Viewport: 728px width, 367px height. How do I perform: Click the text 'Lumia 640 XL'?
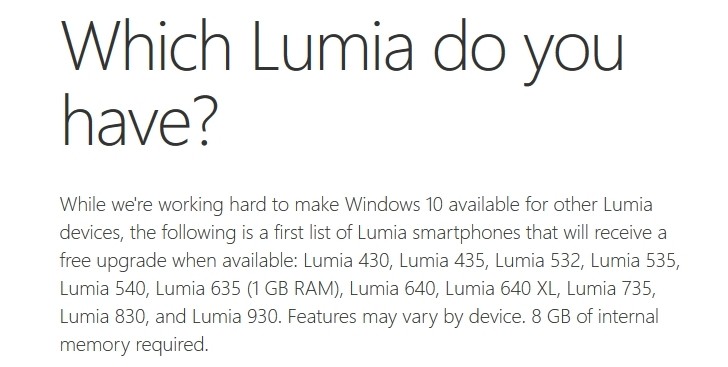coord(500,289)
